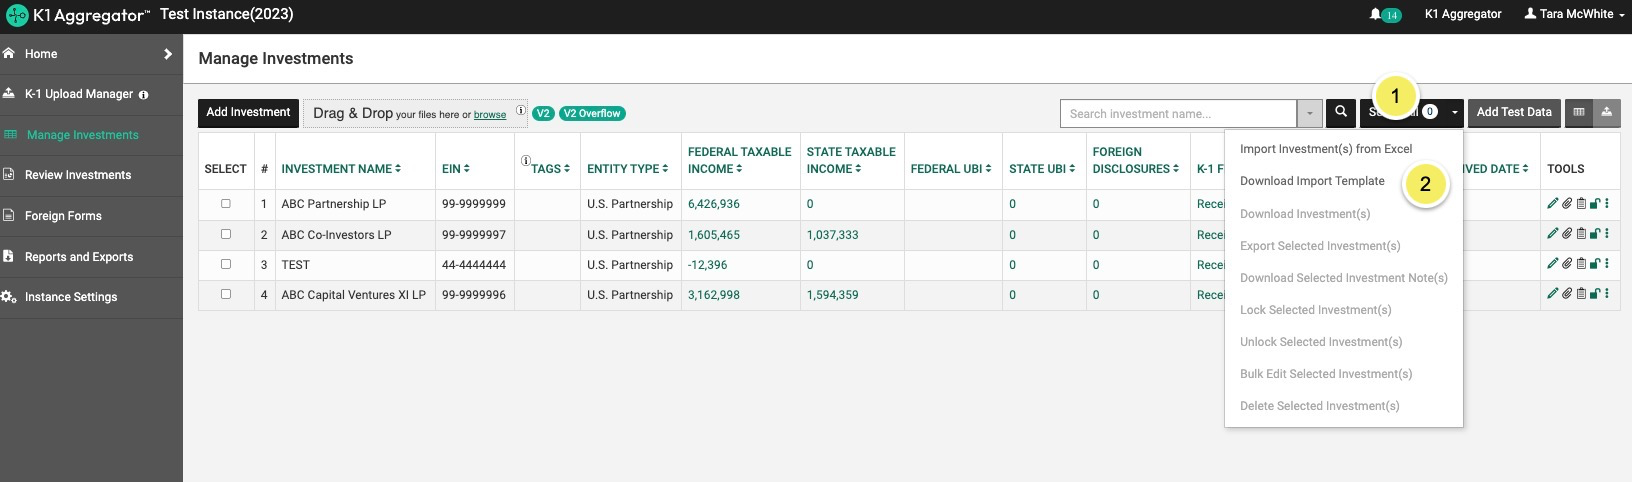Open three-dot more options for ABC Partnership LP

point(1607,204)
